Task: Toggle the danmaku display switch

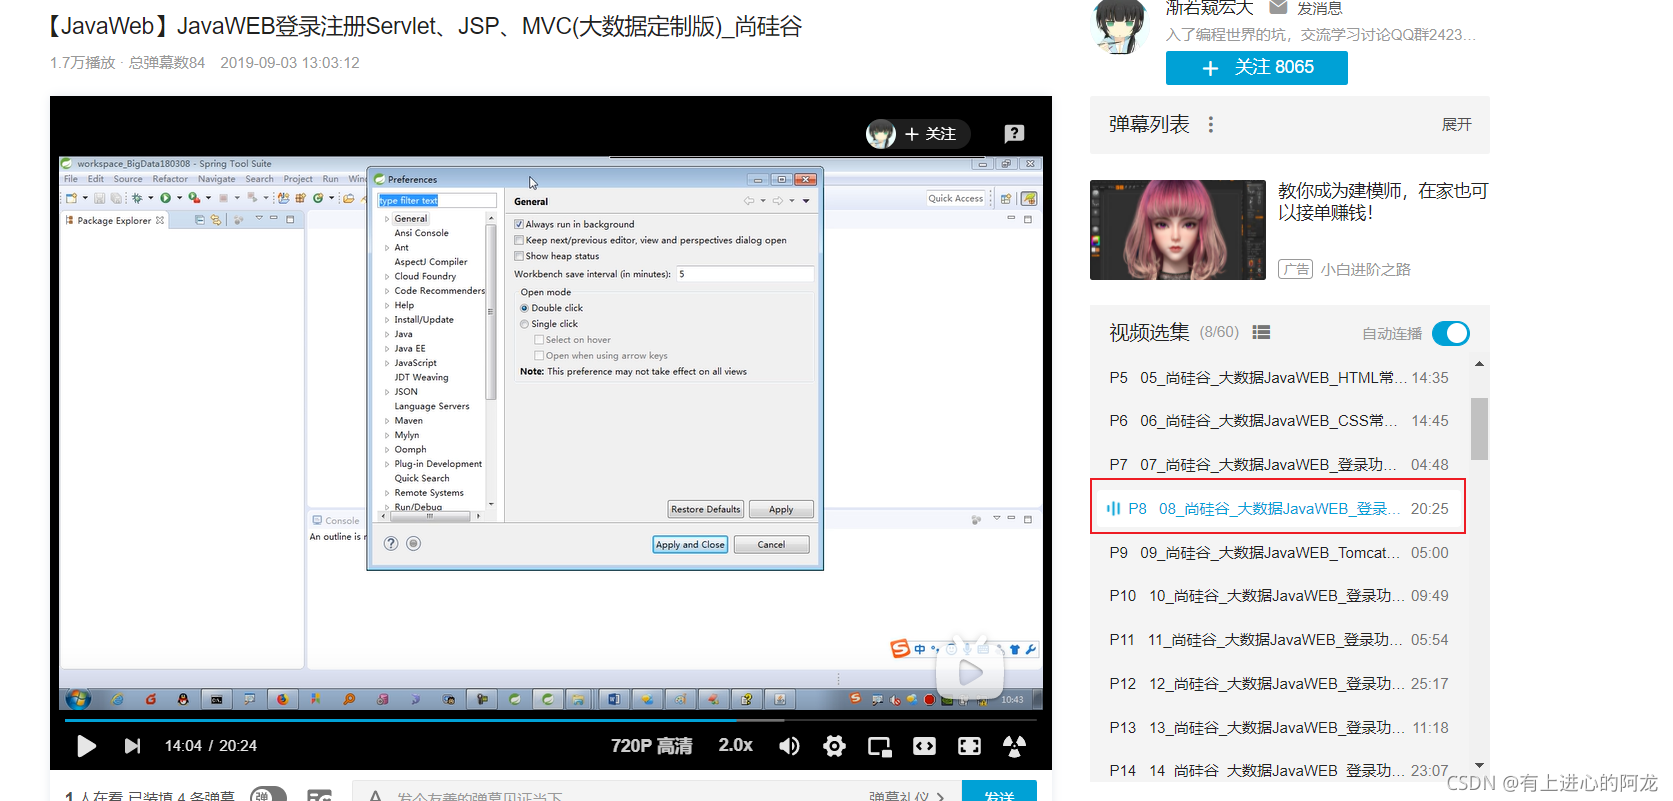Action: (268, 795)
